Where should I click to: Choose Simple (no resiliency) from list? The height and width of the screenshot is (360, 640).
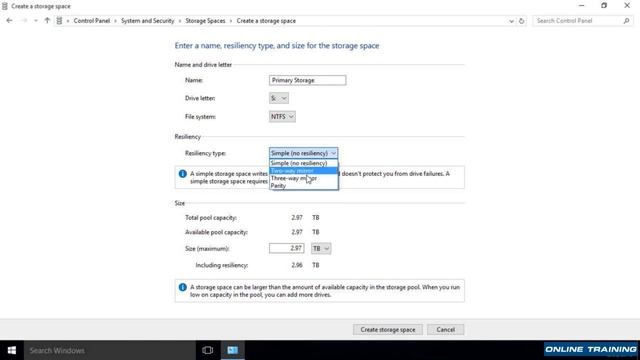tap(304, 163)
